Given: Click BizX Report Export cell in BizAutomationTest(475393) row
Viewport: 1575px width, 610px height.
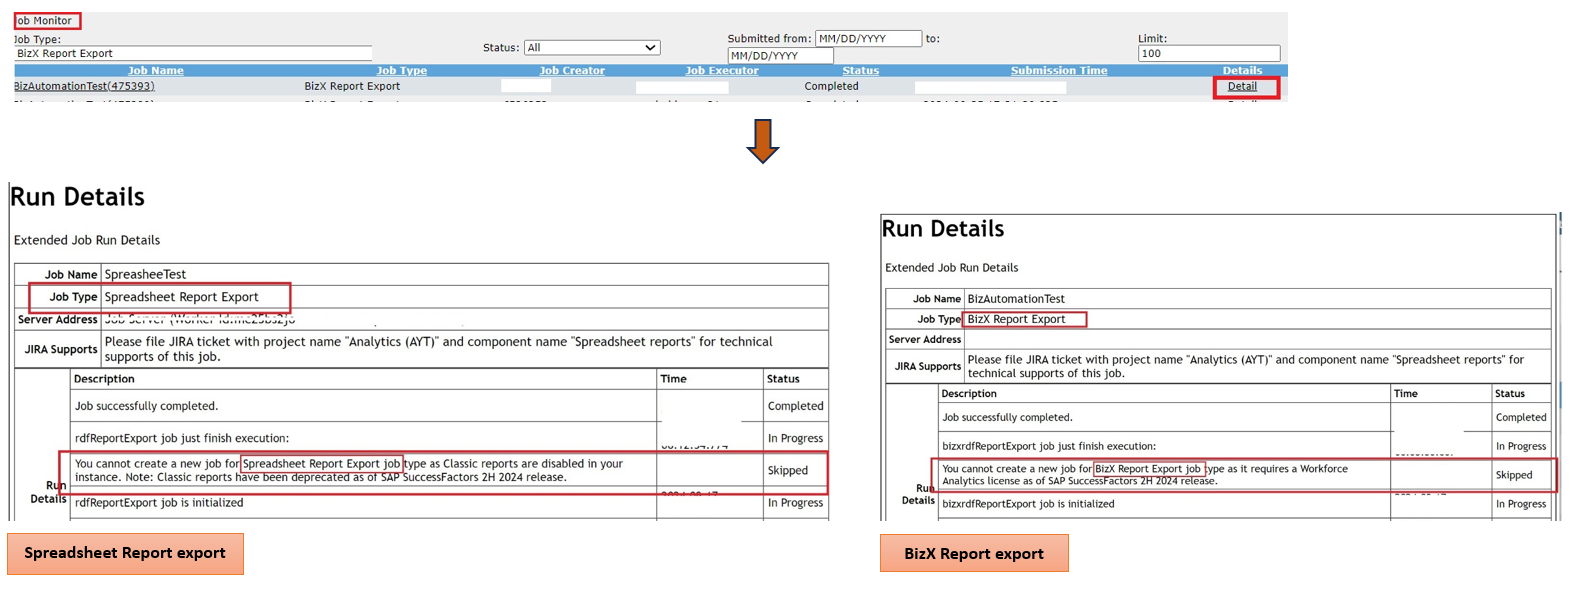Looking at the screenshot, I should click(352, 86).
